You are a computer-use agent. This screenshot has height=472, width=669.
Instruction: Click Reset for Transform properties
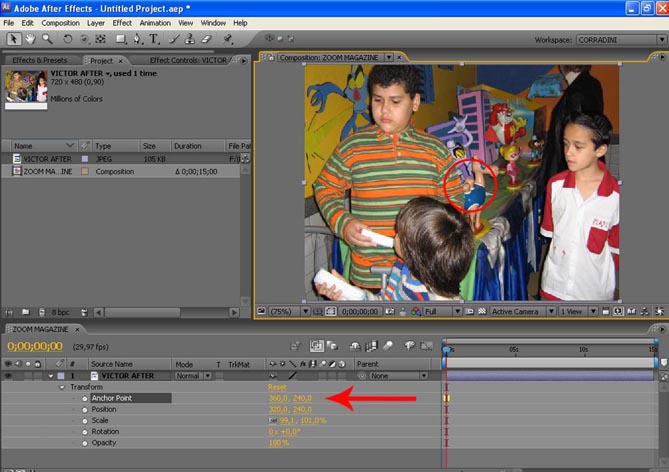click(277, 387)
